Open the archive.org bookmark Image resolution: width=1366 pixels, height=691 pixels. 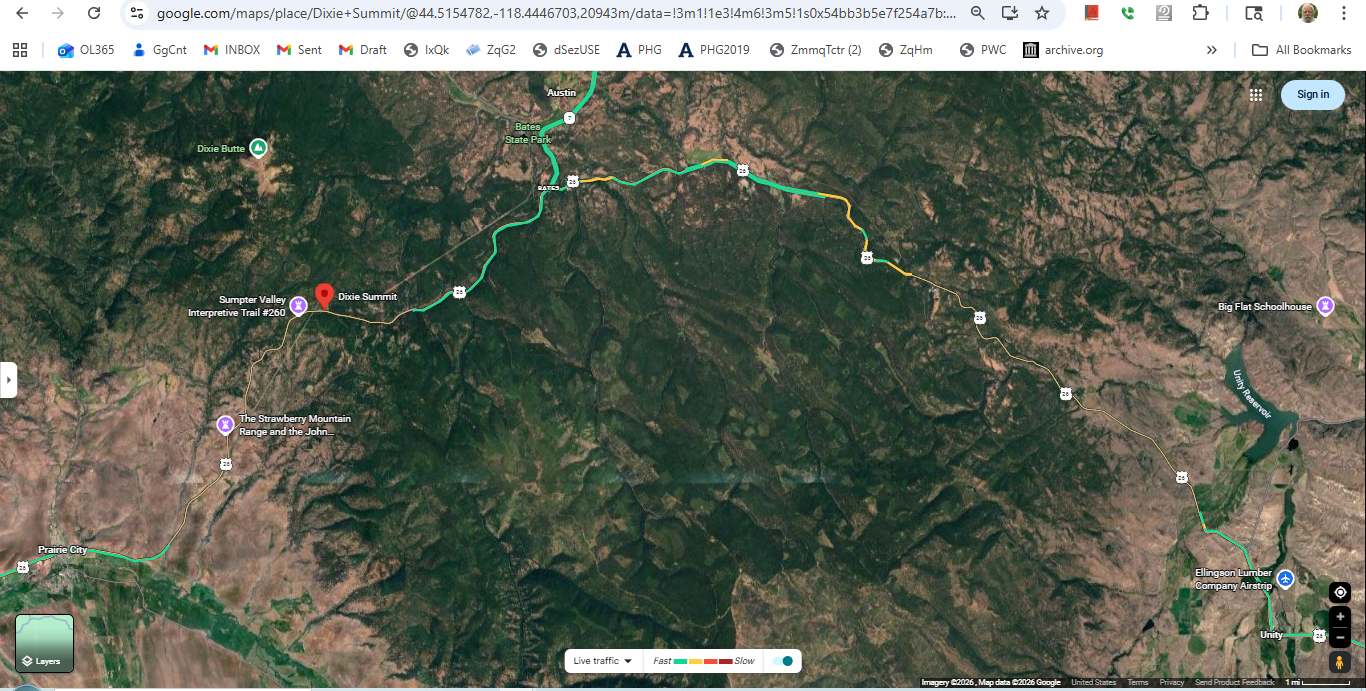pos(1063,50)
